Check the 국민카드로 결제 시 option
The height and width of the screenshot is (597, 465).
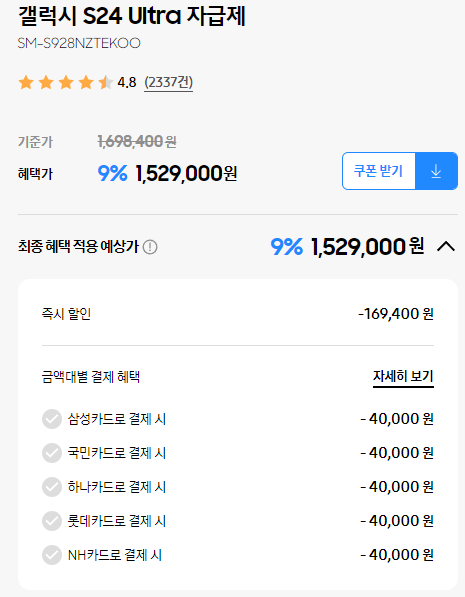tap(52, 453)
